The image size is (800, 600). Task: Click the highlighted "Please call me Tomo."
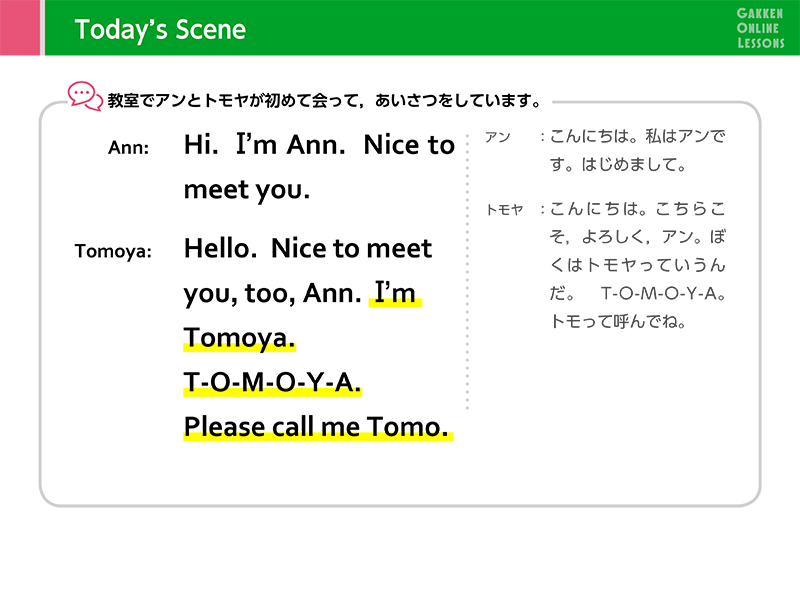click(x=316, y=428)
